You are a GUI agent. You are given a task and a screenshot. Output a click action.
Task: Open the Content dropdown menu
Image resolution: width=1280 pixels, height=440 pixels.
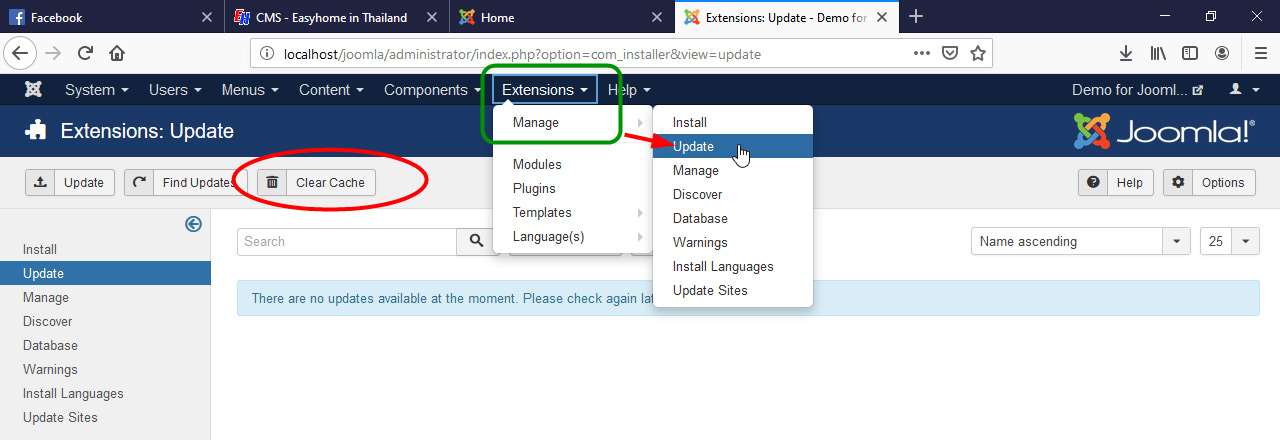click(331, 90)
